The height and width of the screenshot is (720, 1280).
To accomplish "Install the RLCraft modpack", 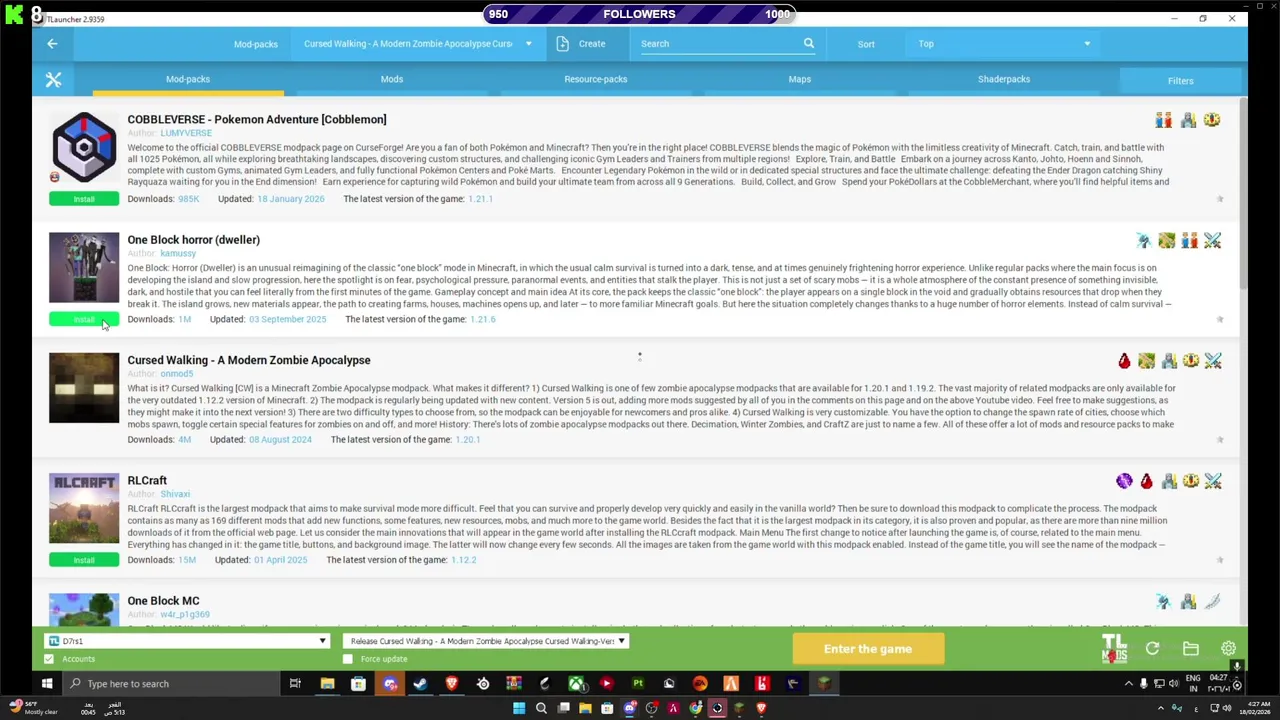I will coord(84,560).
